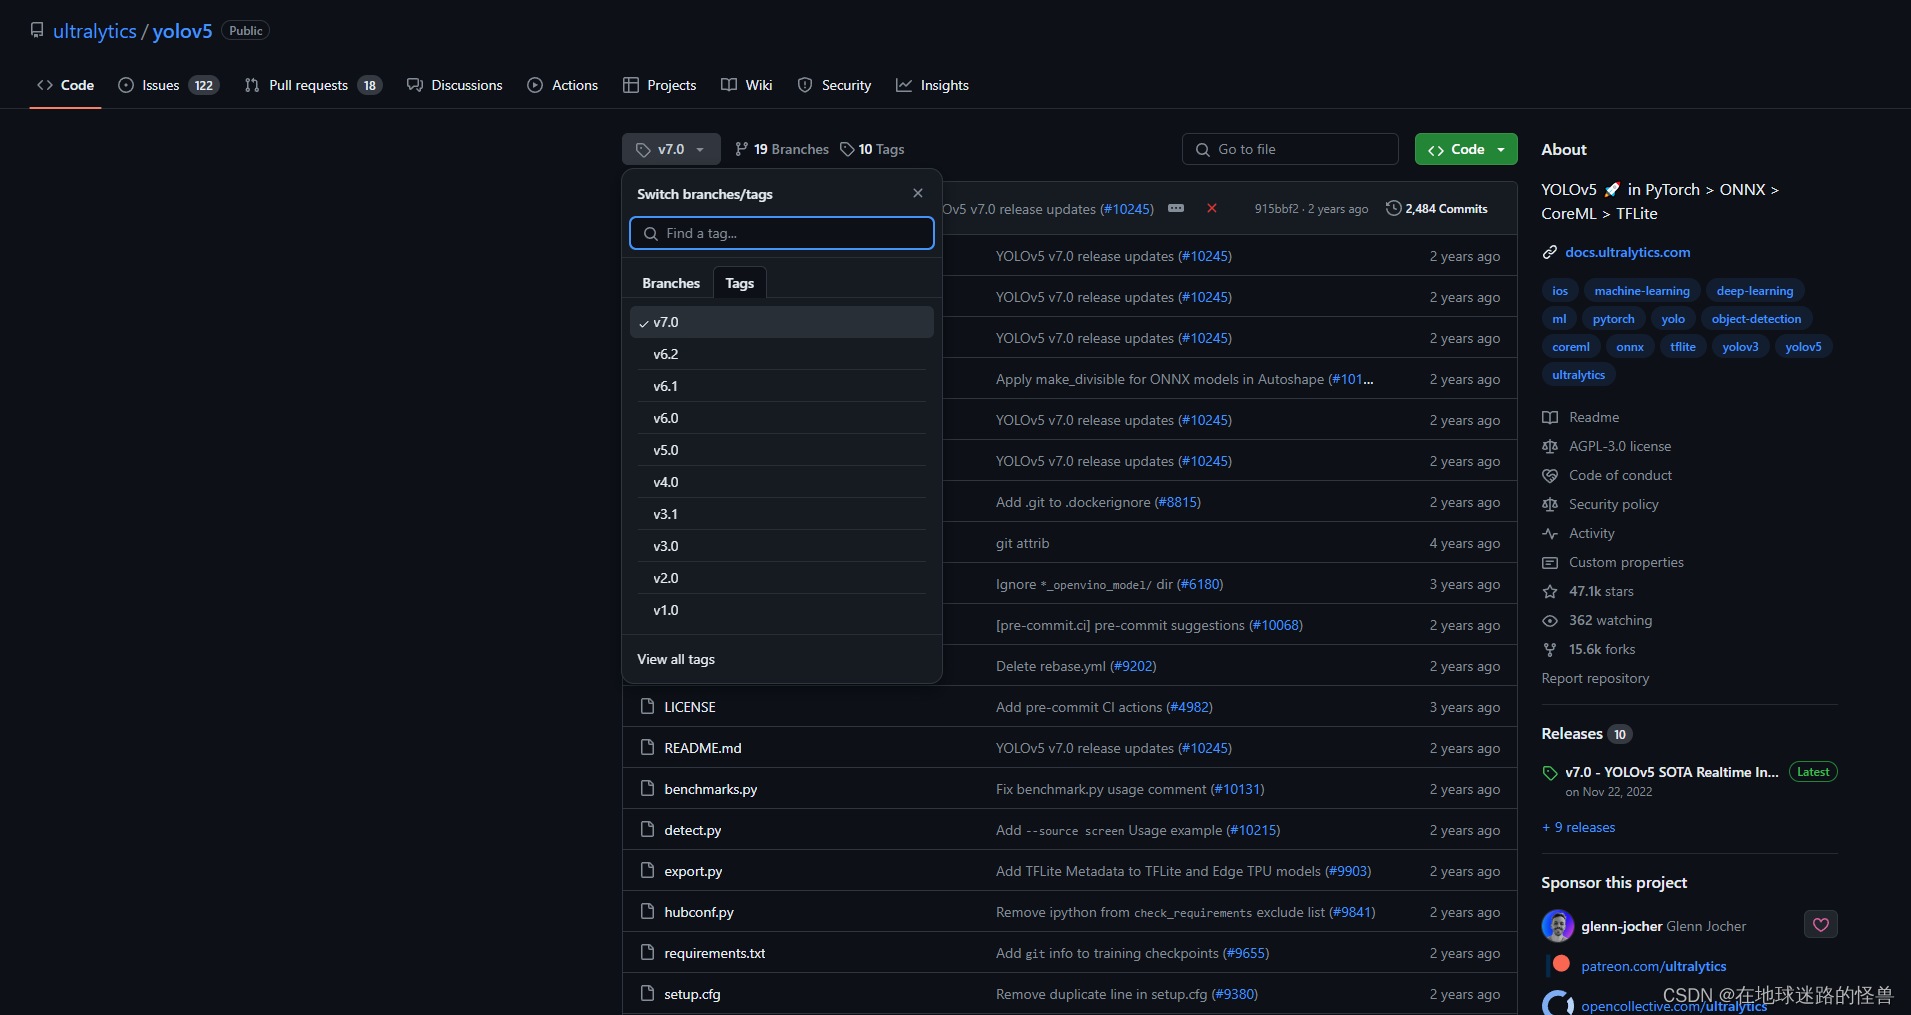Click the release tag icon for v7.0
Screen dimensions: 1911x1015
1550,772
